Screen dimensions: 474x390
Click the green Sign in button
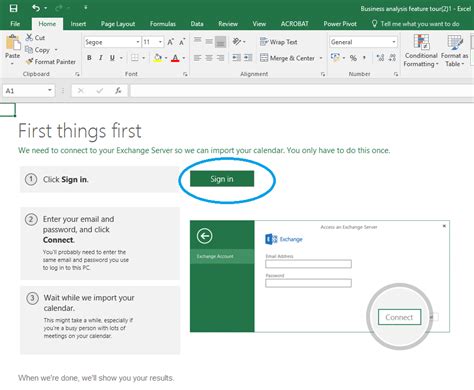click(x=222, y=179)
